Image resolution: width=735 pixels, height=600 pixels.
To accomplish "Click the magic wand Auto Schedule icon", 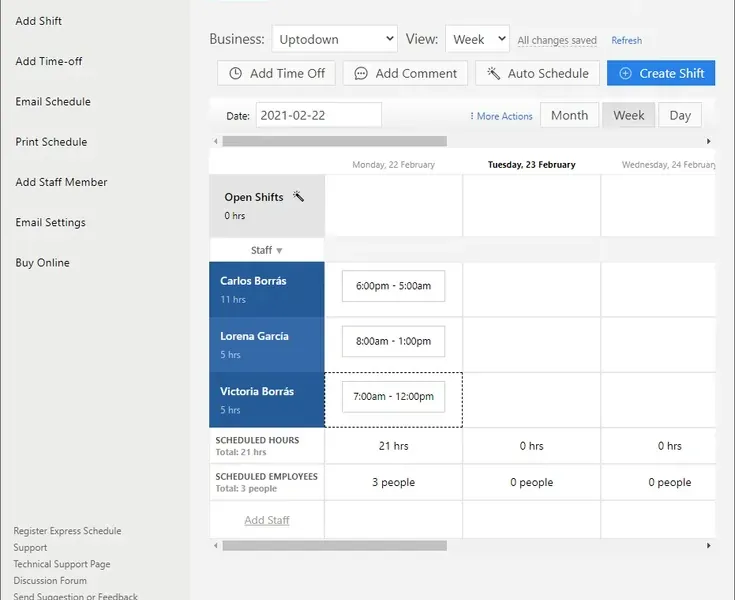I will coord(493,73).
